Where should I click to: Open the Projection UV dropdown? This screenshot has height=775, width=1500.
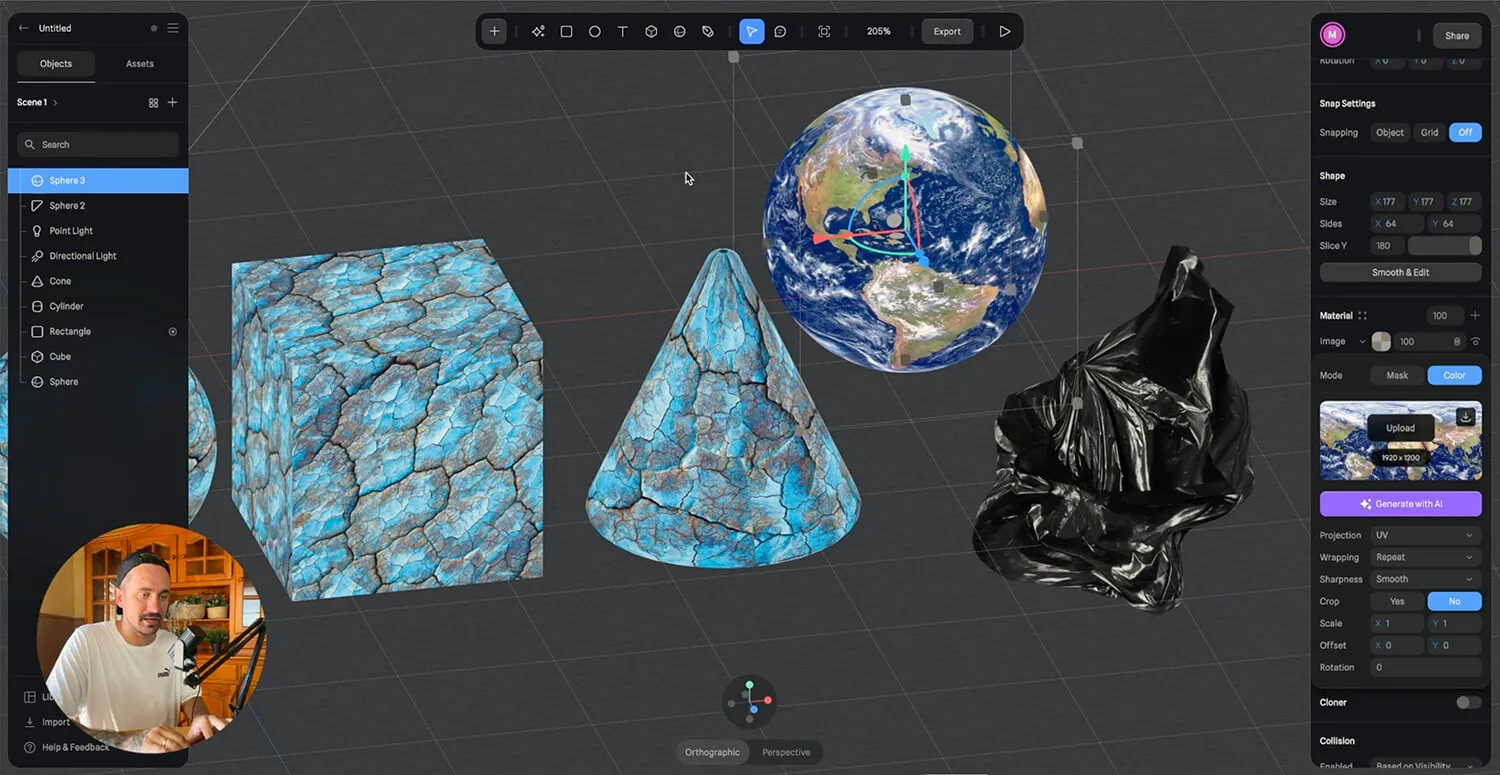[x=1425, y=535]
